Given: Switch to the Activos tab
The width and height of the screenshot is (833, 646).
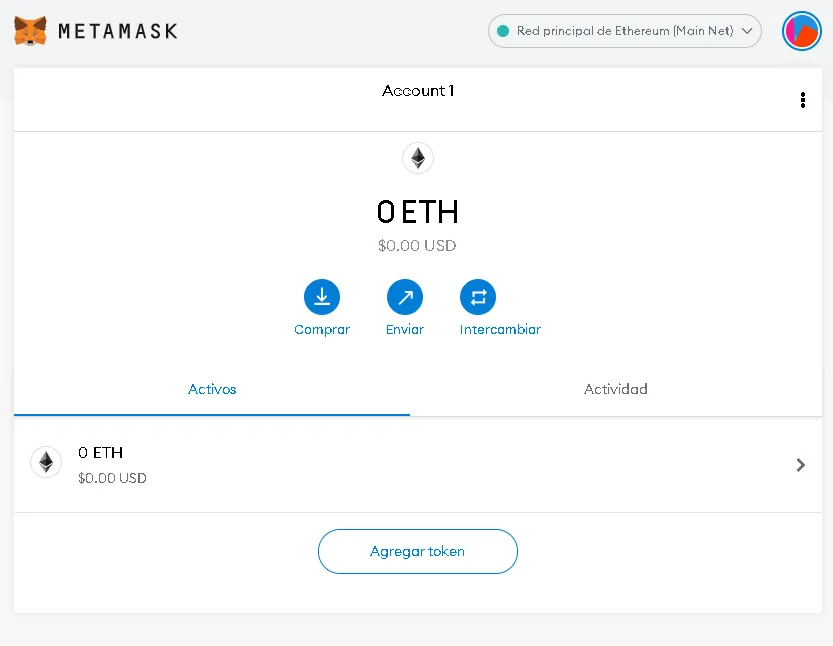Looking at the screenshot, I should pyautogui.click(x=212, y=389).
